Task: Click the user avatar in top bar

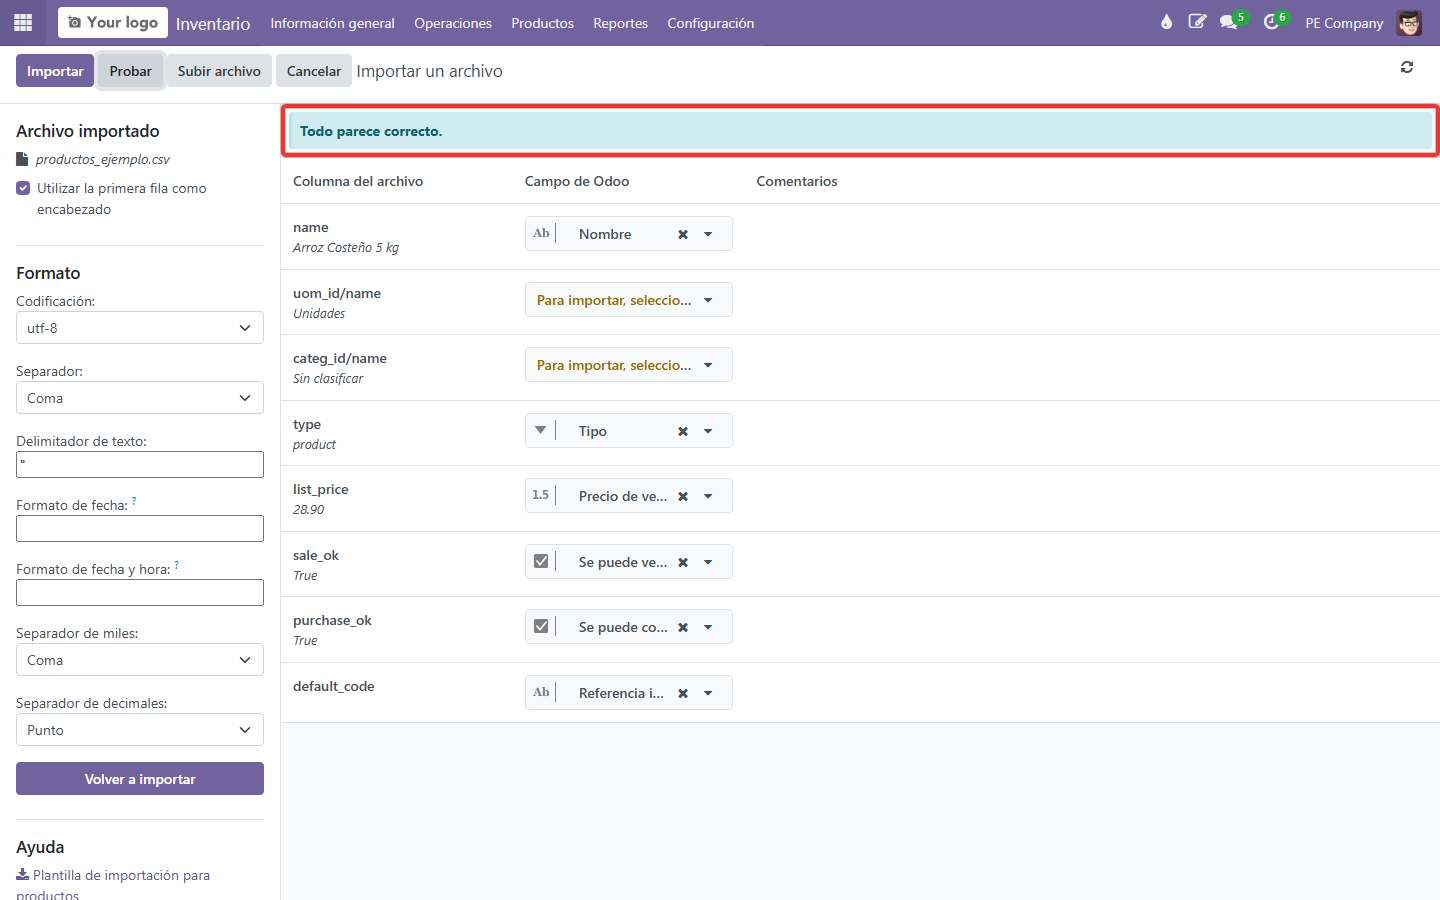Action: 1409,23
